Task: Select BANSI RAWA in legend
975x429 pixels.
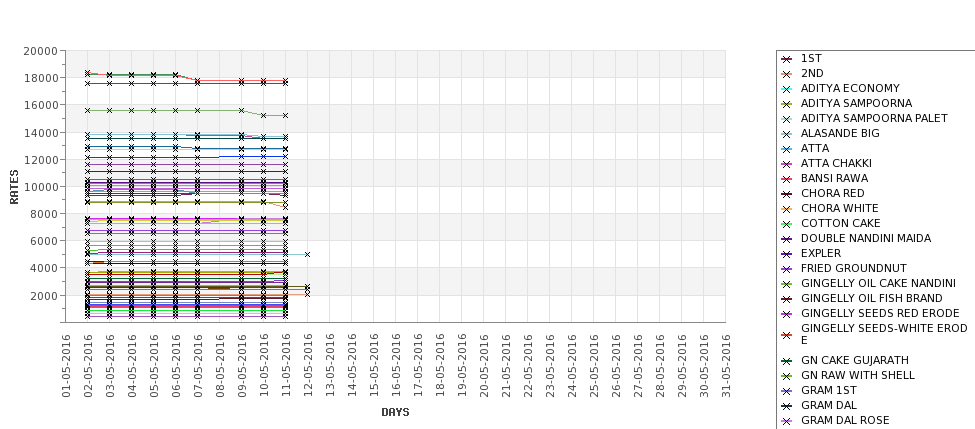Action: click(x=834, y=178)
